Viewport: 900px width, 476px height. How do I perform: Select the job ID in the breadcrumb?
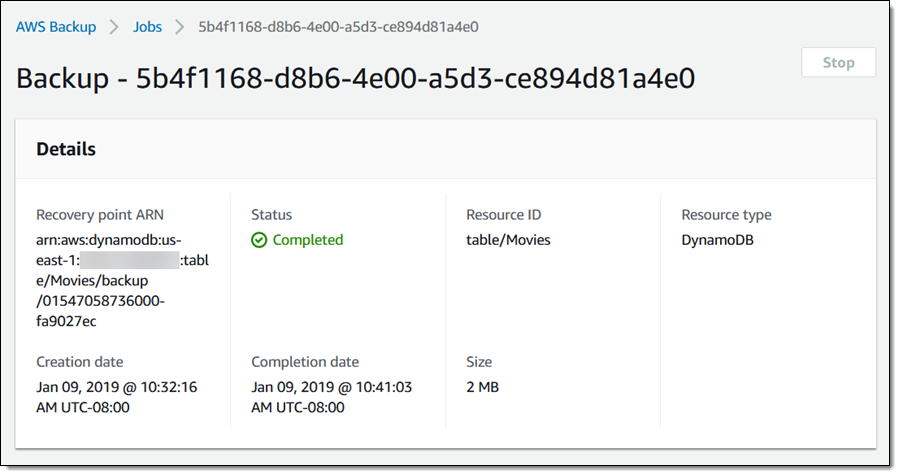pyautogui.click(x=338, y=27)
